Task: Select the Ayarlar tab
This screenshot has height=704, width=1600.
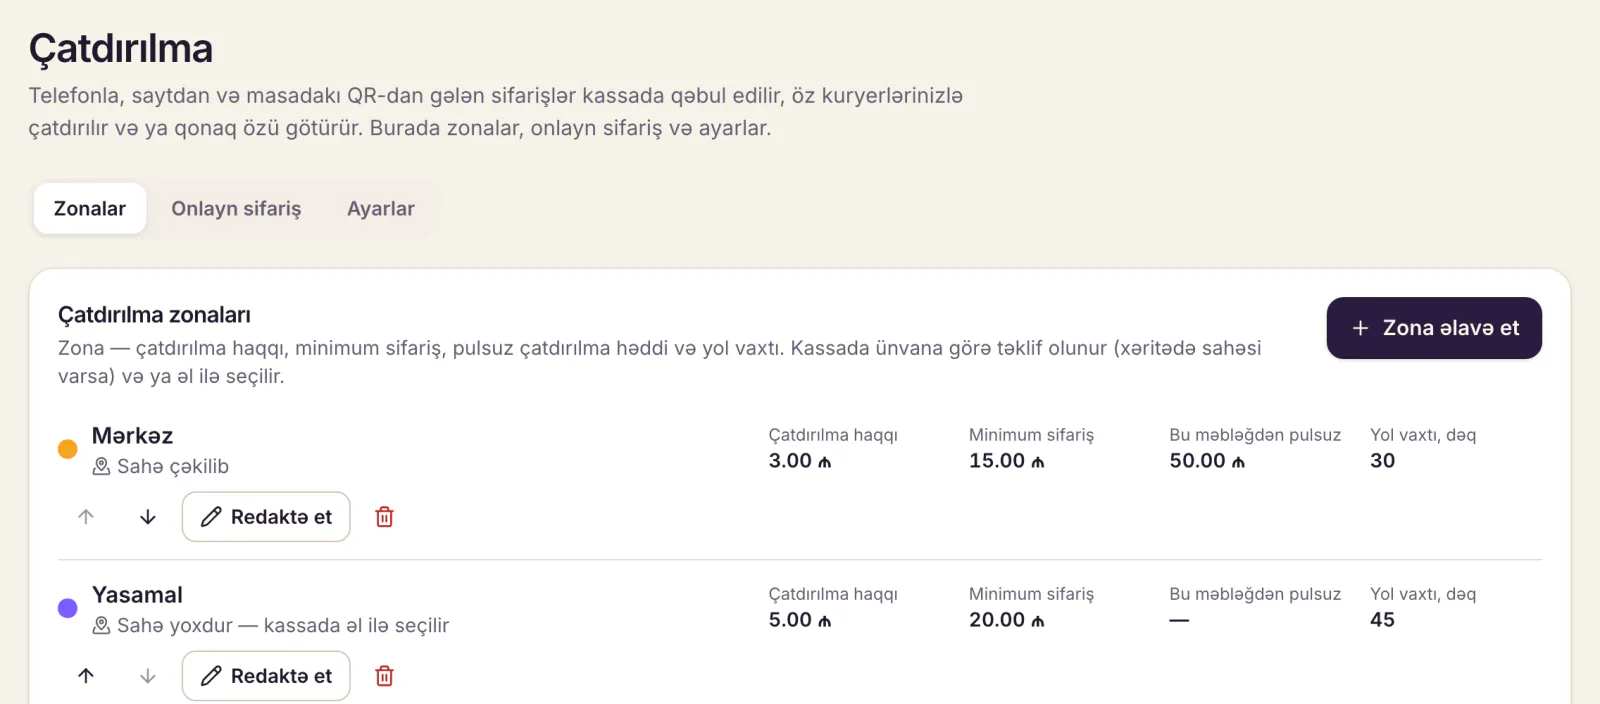Action: tap(380, 208)
